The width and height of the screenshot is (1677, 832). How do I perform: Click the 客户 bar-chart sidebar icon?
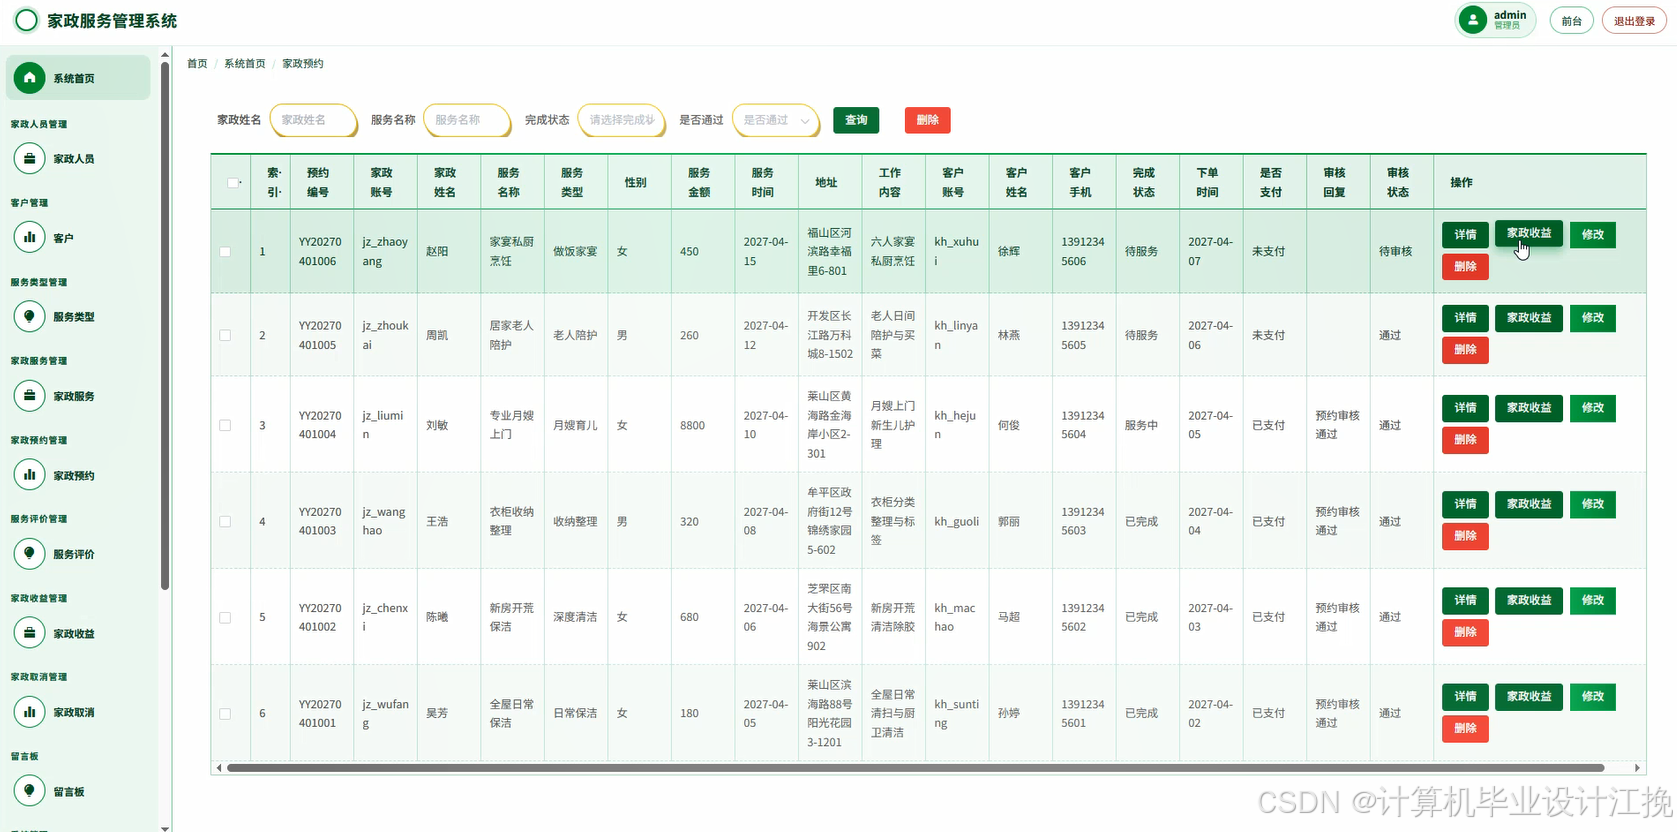click(x=29, y=238)
